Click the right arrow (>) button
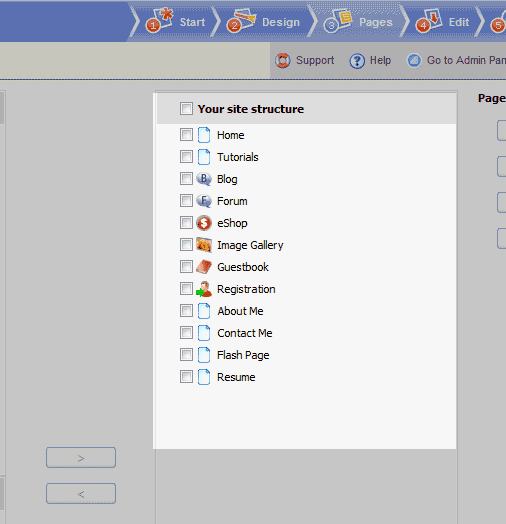The width and height of the screenshot is (506, 524). 81,457
